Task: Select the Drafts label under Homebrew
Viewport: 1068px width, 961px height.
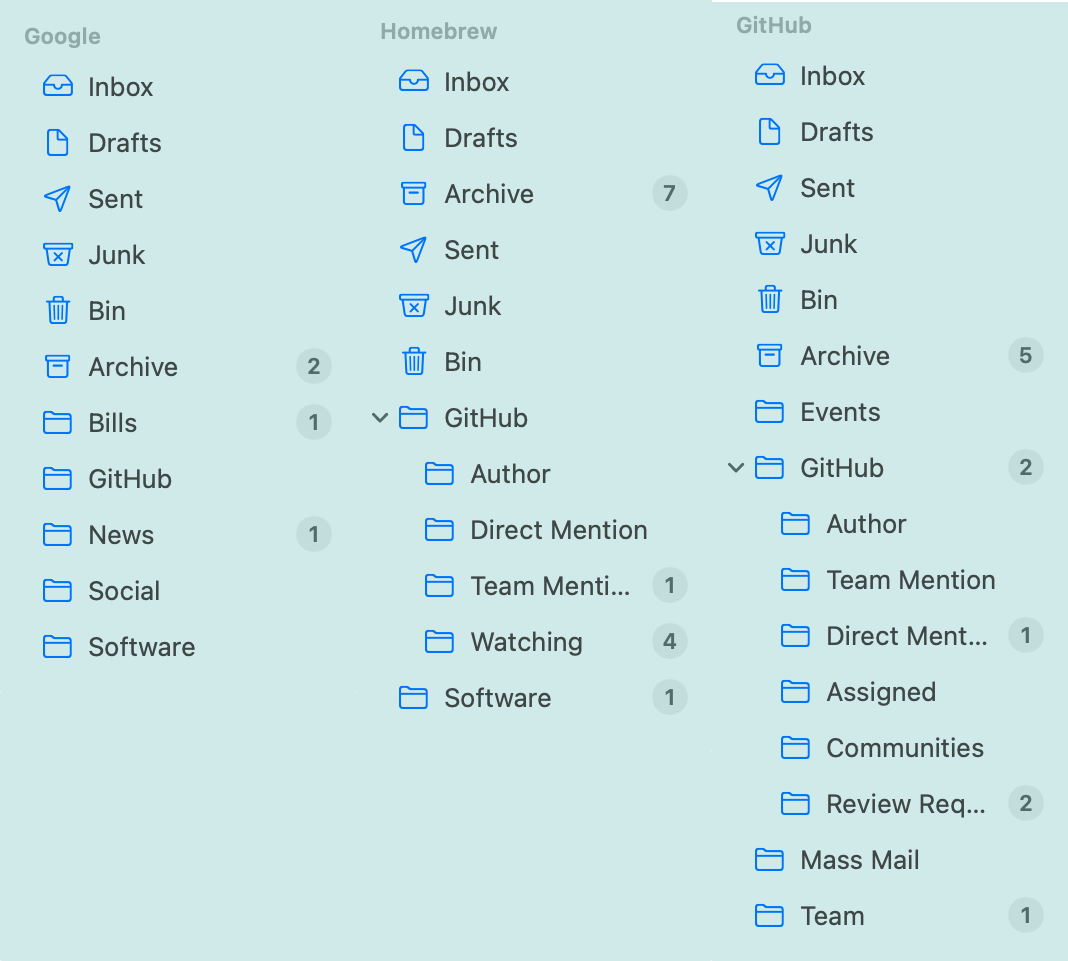Action: (x=481, y=138)
